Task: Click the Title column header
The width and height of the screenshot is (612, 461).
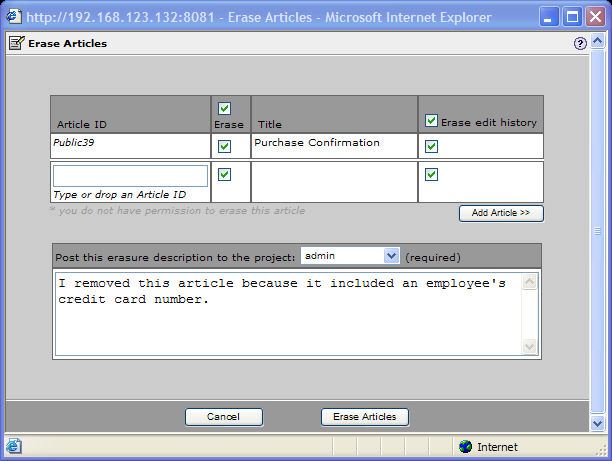Action: (334, 114)
